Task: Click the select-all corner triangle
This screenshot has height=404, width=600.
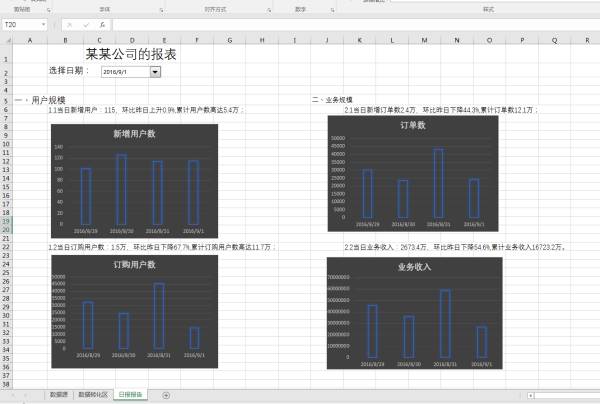Action: pyautogui.click(x=8, y=40)
